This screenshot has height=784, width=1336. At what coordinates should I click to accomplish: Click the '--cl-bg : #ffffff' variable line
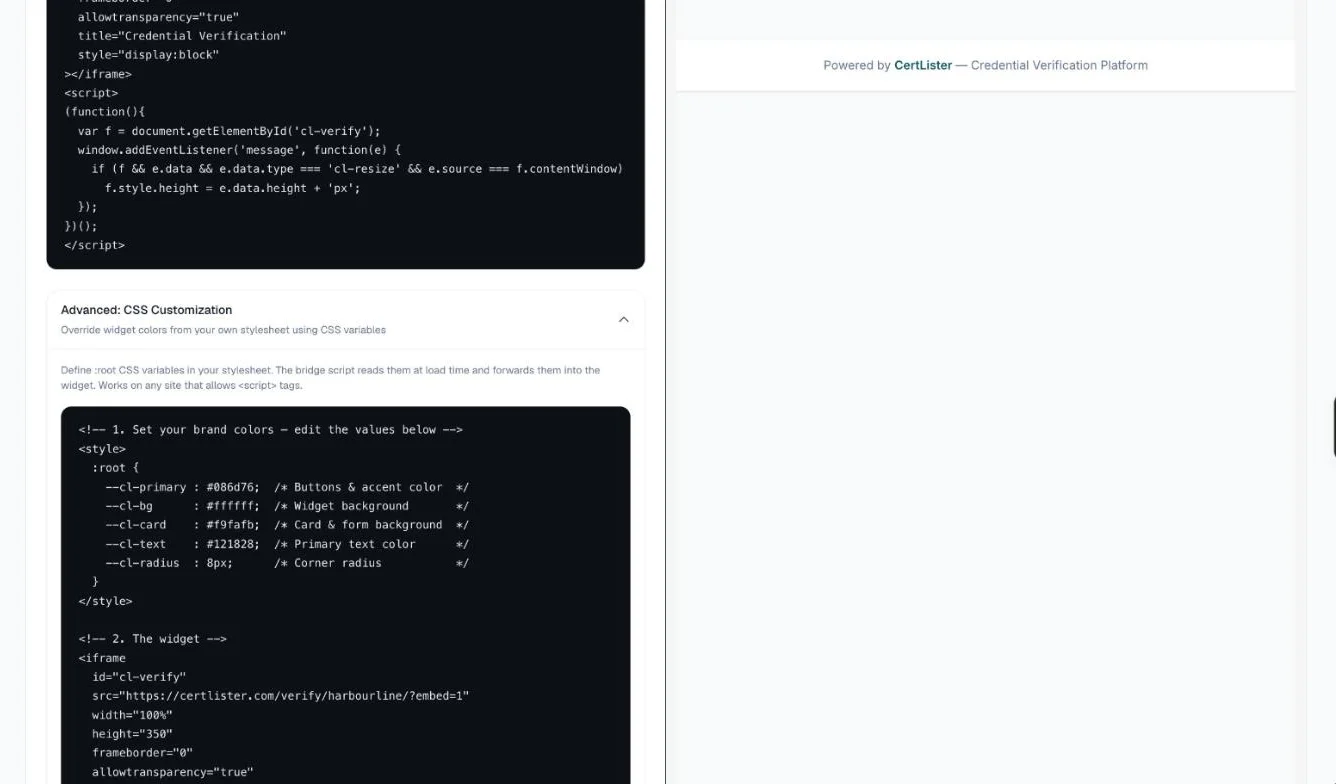(287, 506)
